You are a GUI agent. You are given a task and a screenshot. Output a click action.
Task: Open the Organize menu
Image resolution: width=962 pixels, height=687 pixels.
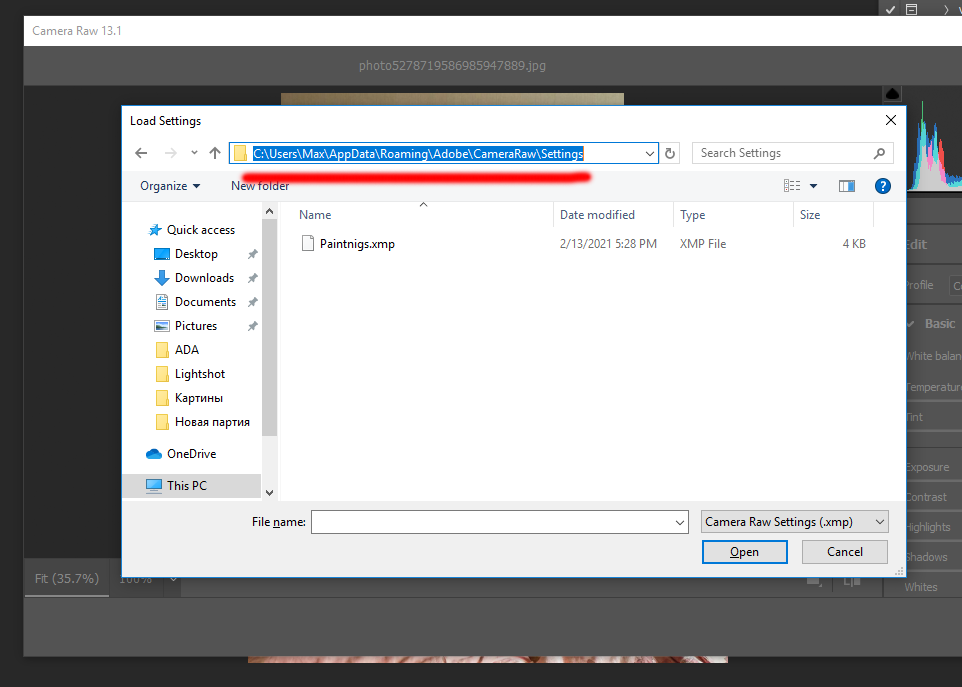tap(170, 186)
